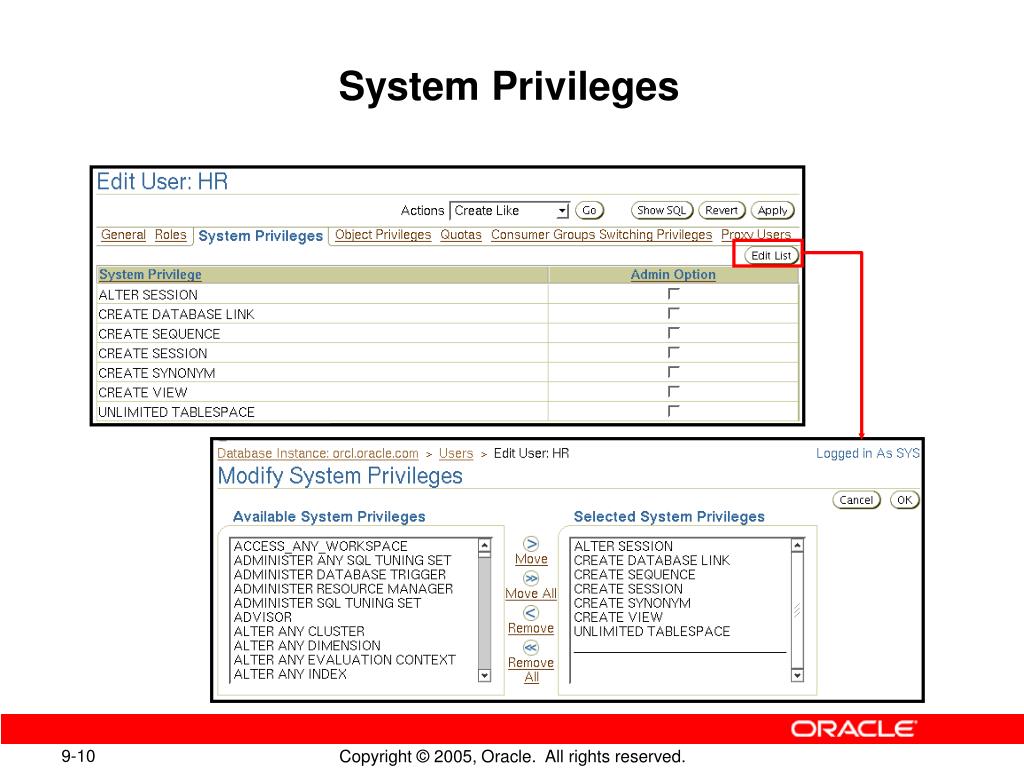
Task: Click ALTER SESSION row in privilege table
Action: 448,295
